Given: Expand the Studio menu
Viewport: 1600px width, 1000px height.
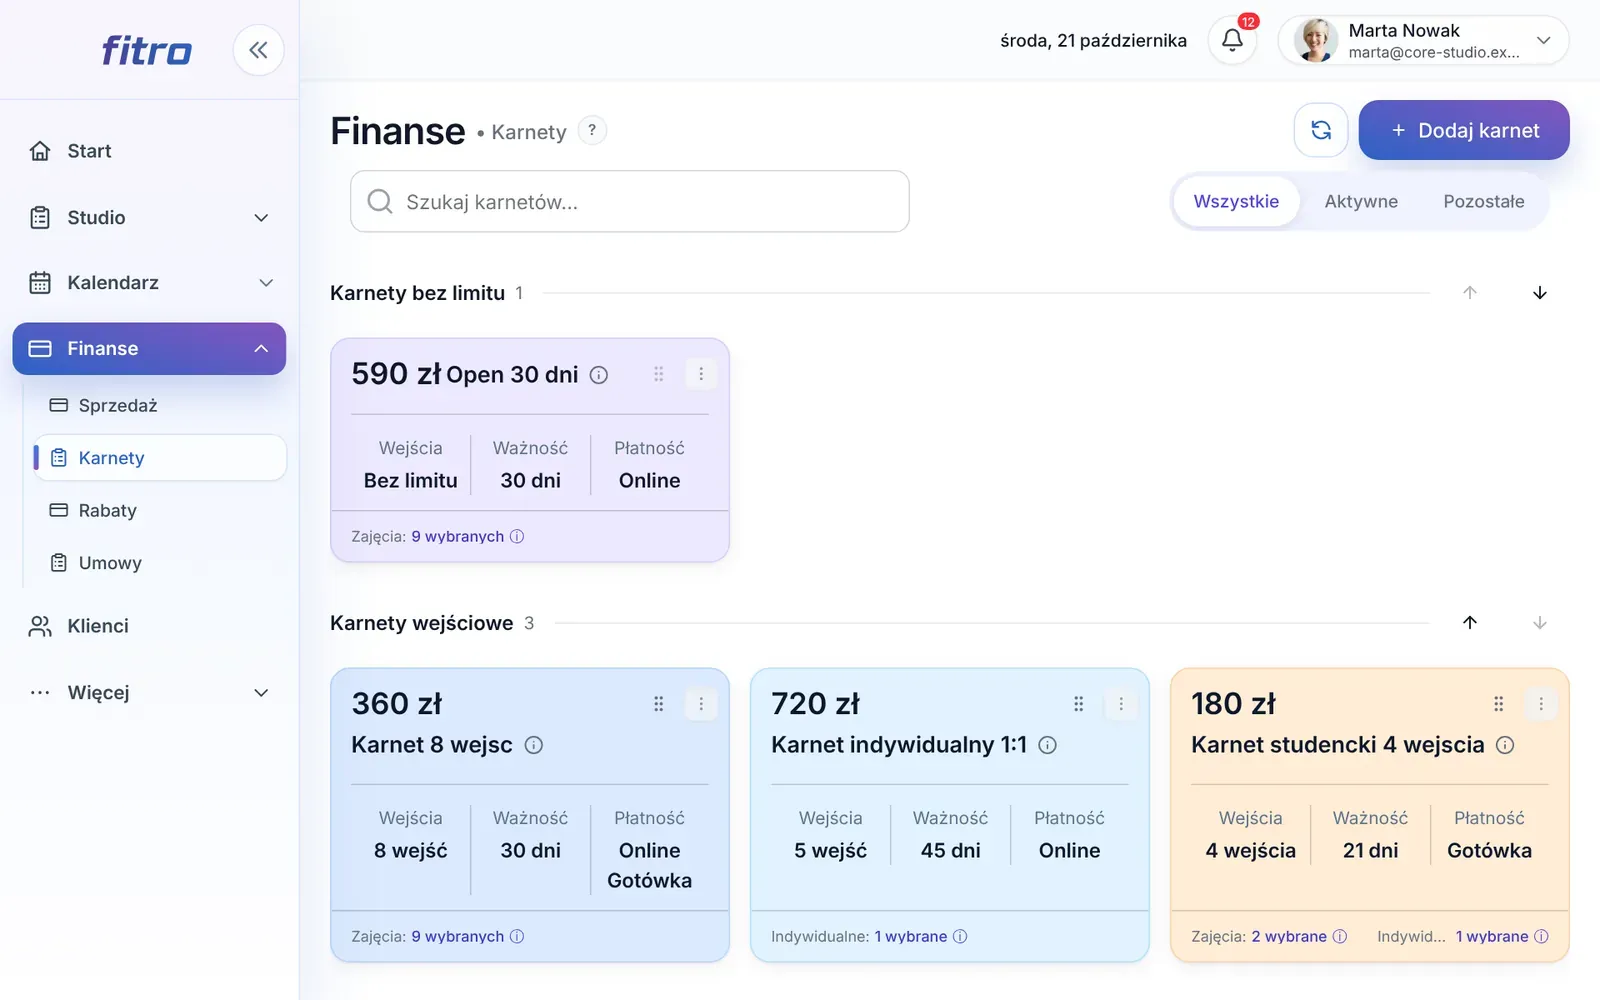Looking at the screenshot, I should tap(149, 218).
